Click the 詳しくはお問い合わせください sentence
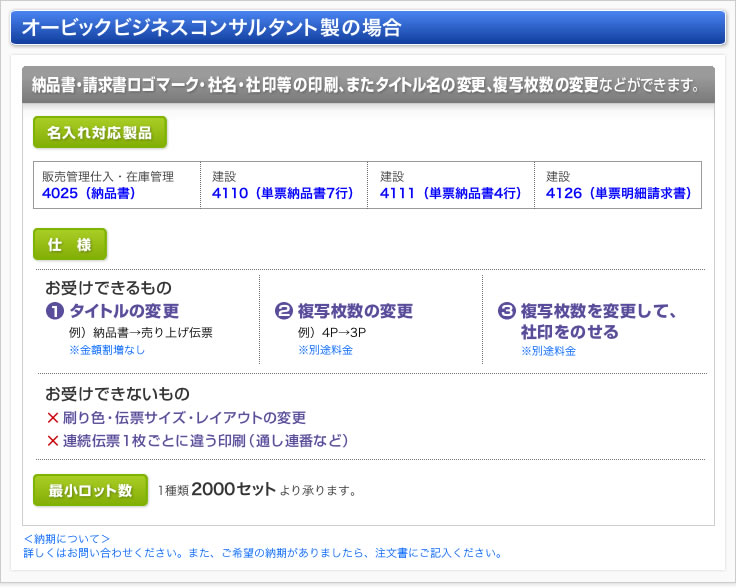This screenshot has width=736, height=588. (x=263, y=553)
